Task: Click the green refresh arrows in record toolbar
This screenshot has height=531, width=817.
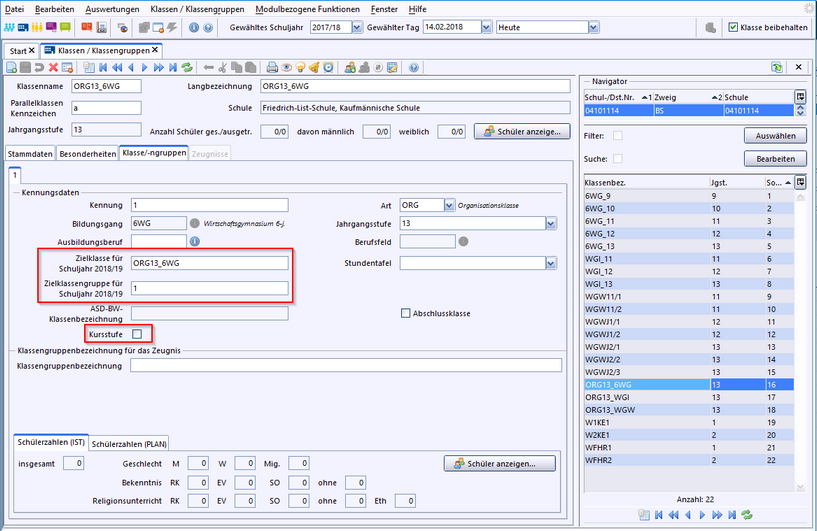Action: click(187, 68)
